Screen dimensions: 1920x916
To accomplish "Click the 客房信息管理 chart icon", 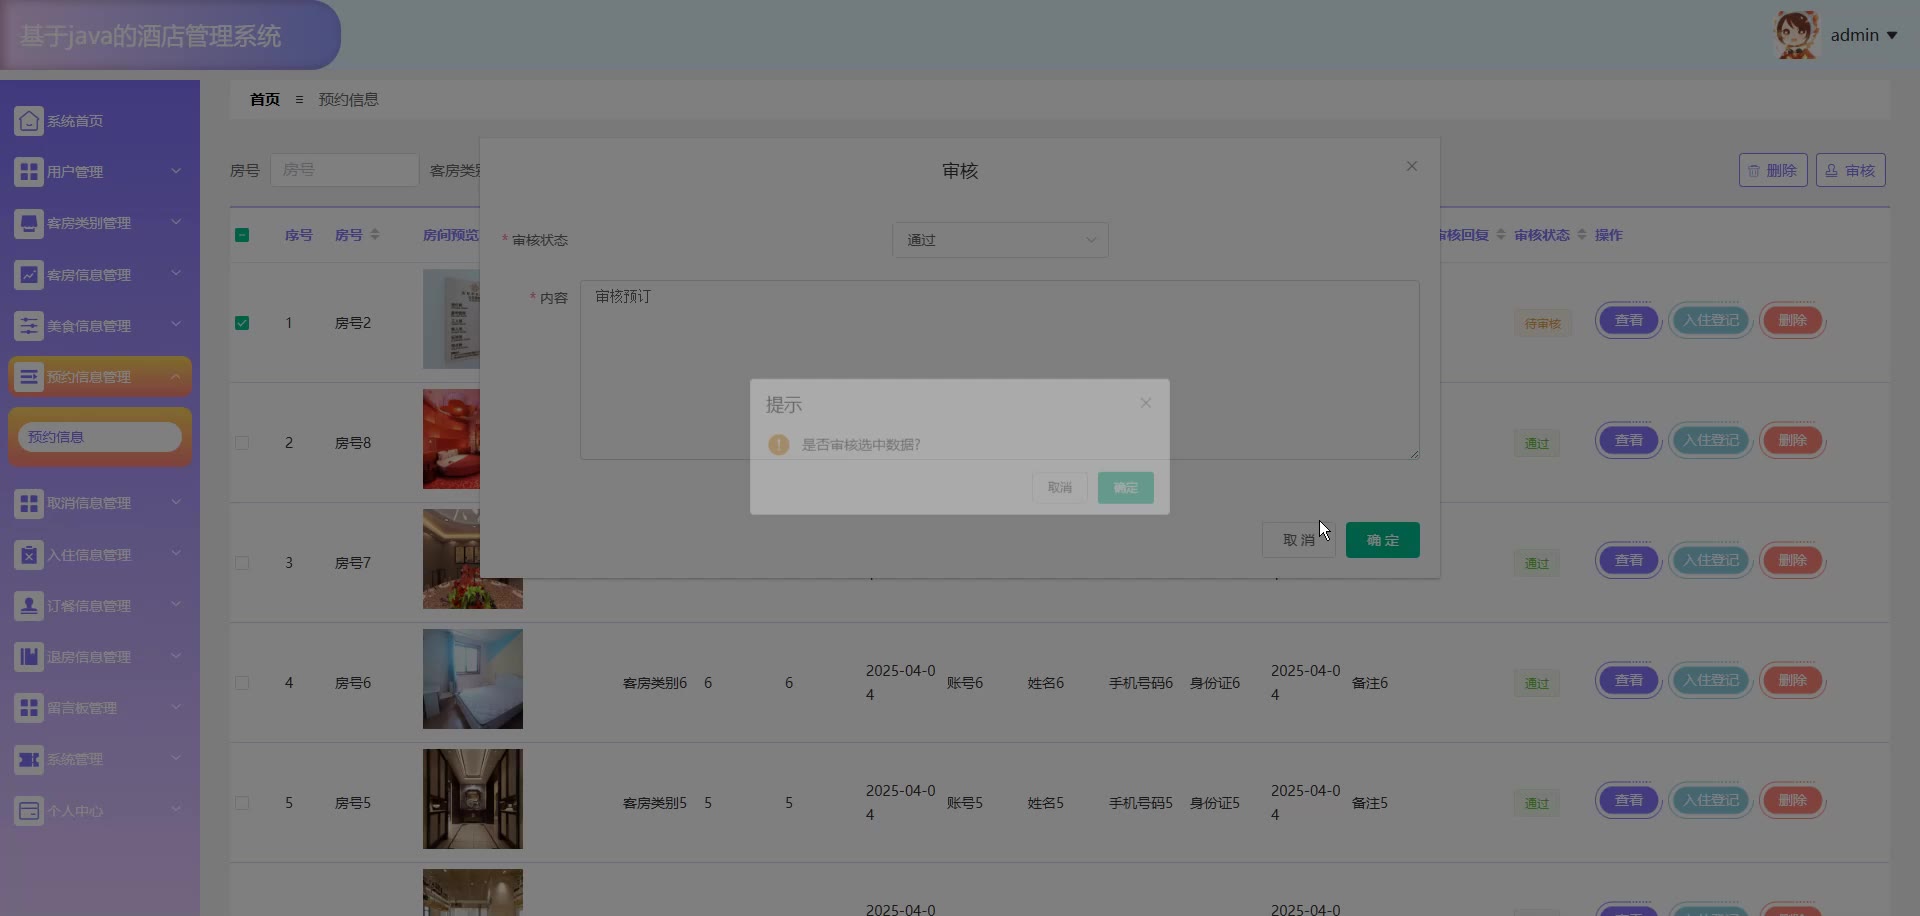I will (x=29, y=275).
